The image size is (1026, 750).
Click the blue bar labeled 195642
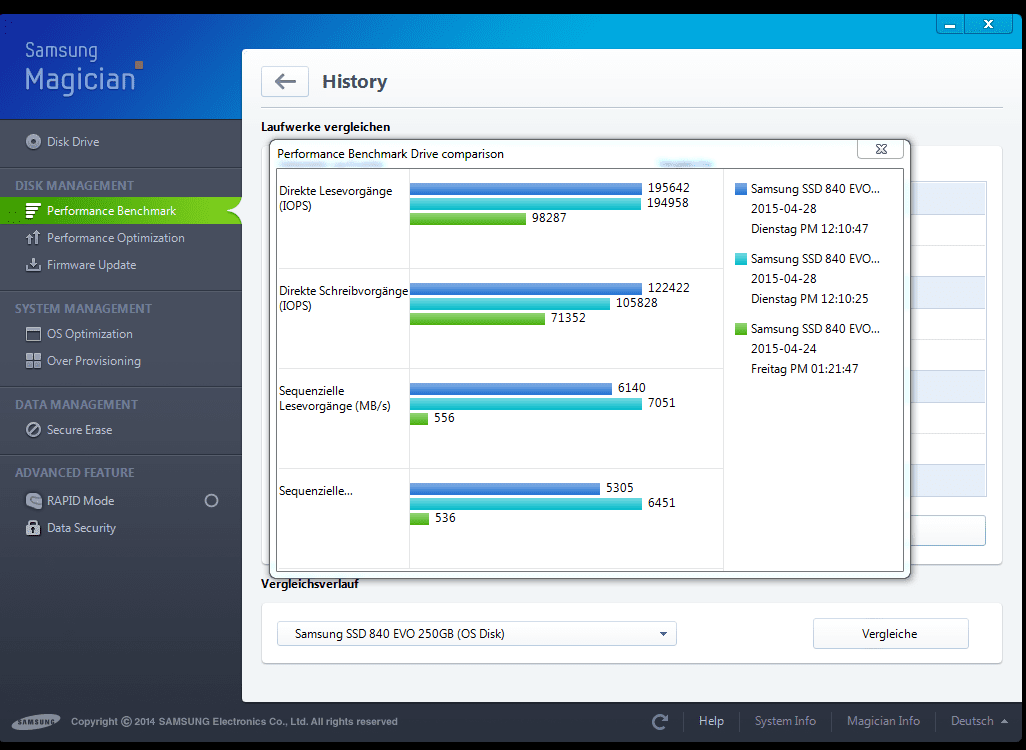(526, 188)
